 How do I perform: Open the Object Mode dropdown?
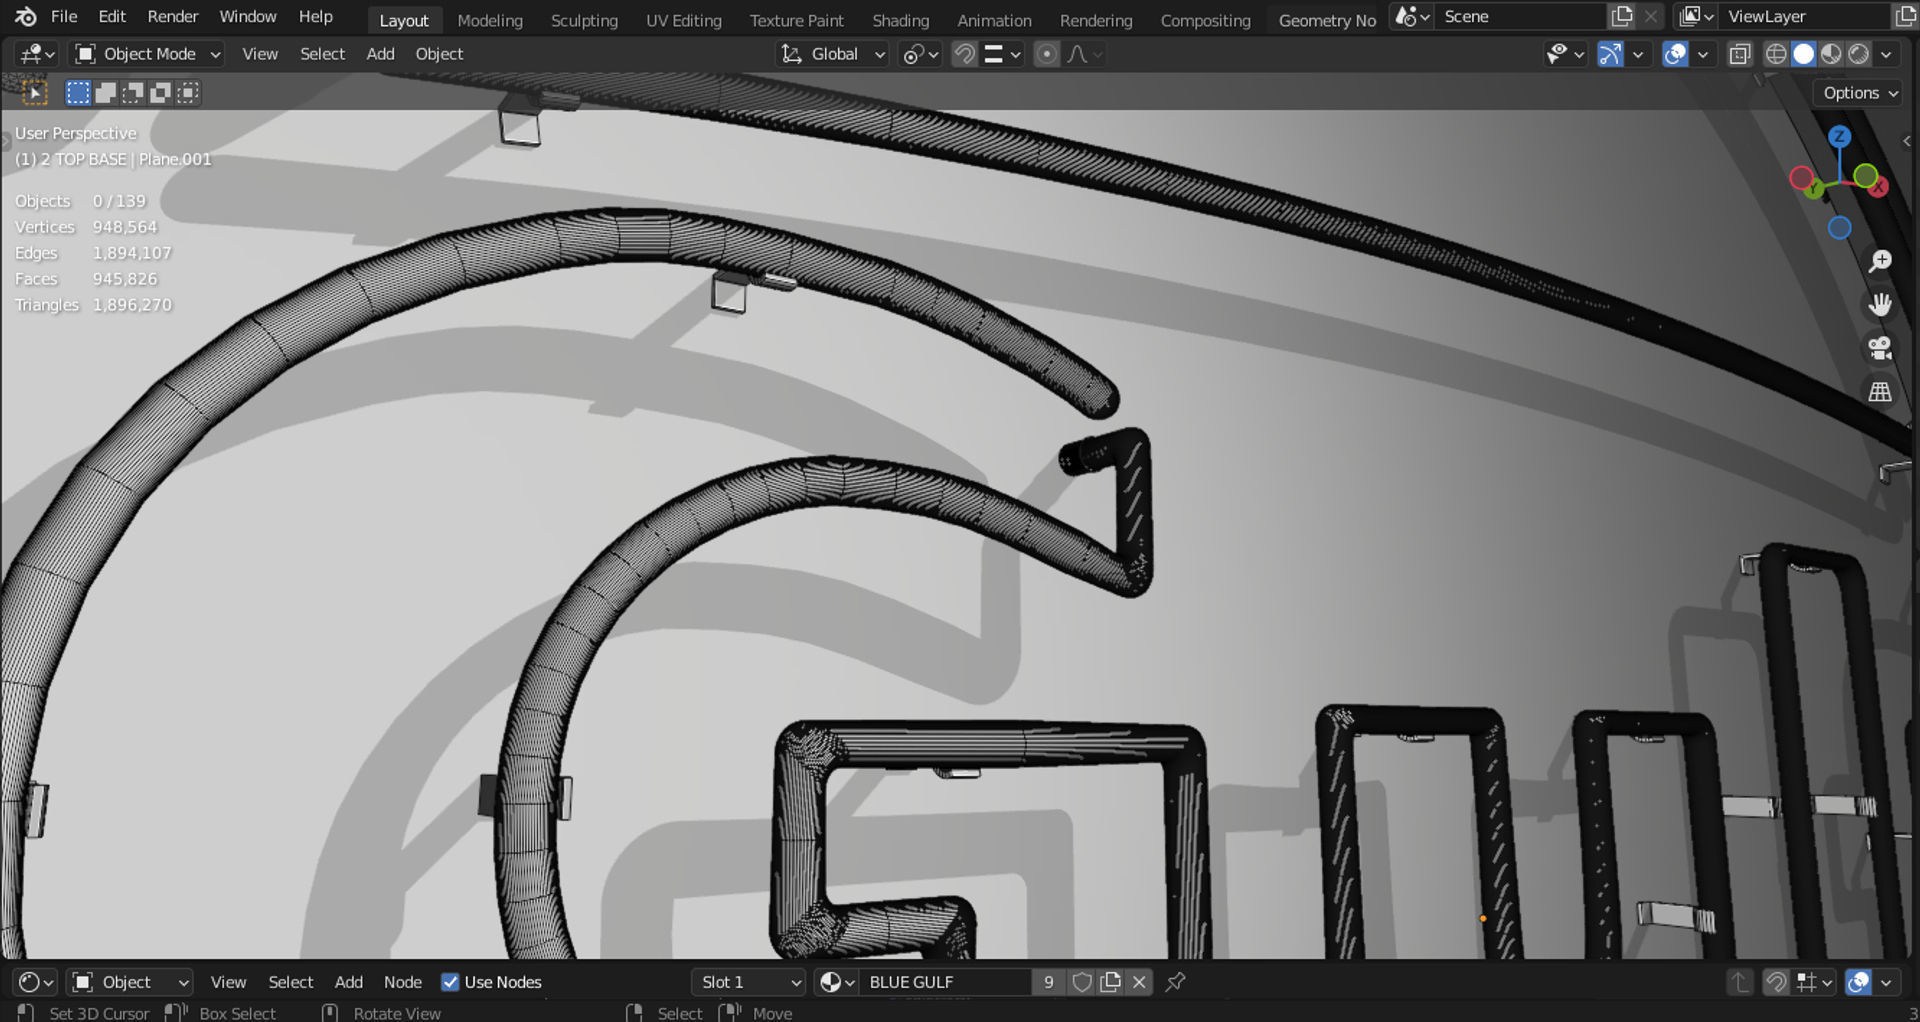click(148, 54)
